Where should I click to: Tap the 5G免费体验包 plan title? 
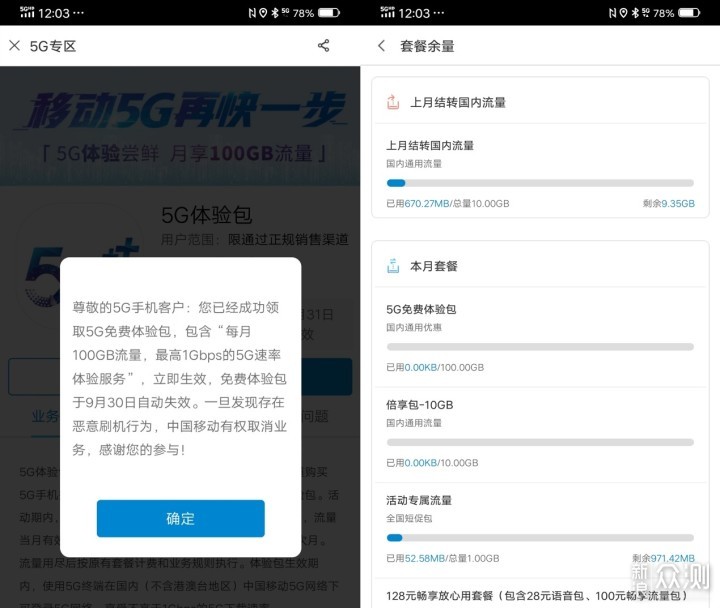[421, 310]
